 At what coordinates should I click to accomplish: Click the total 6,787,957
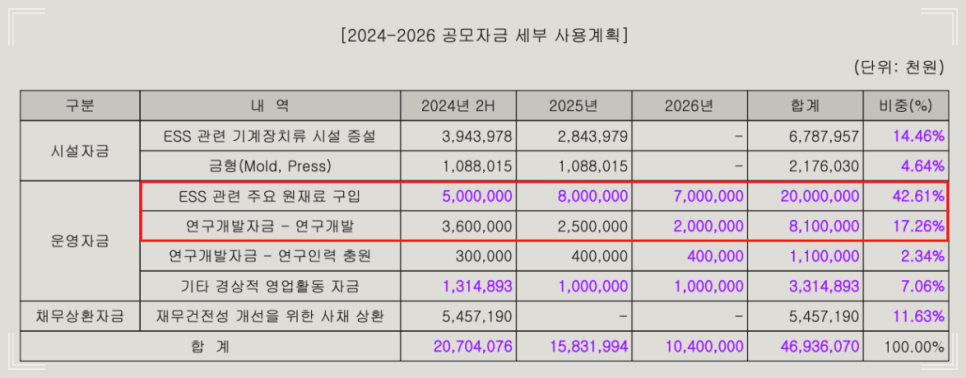(x=824, y=136)
